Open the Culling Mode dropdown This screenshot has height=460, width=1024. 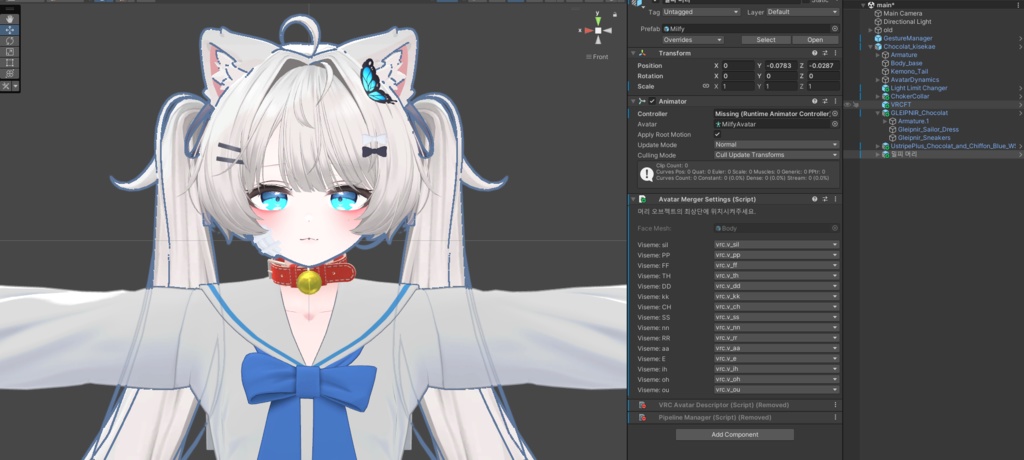coord(776,155)
